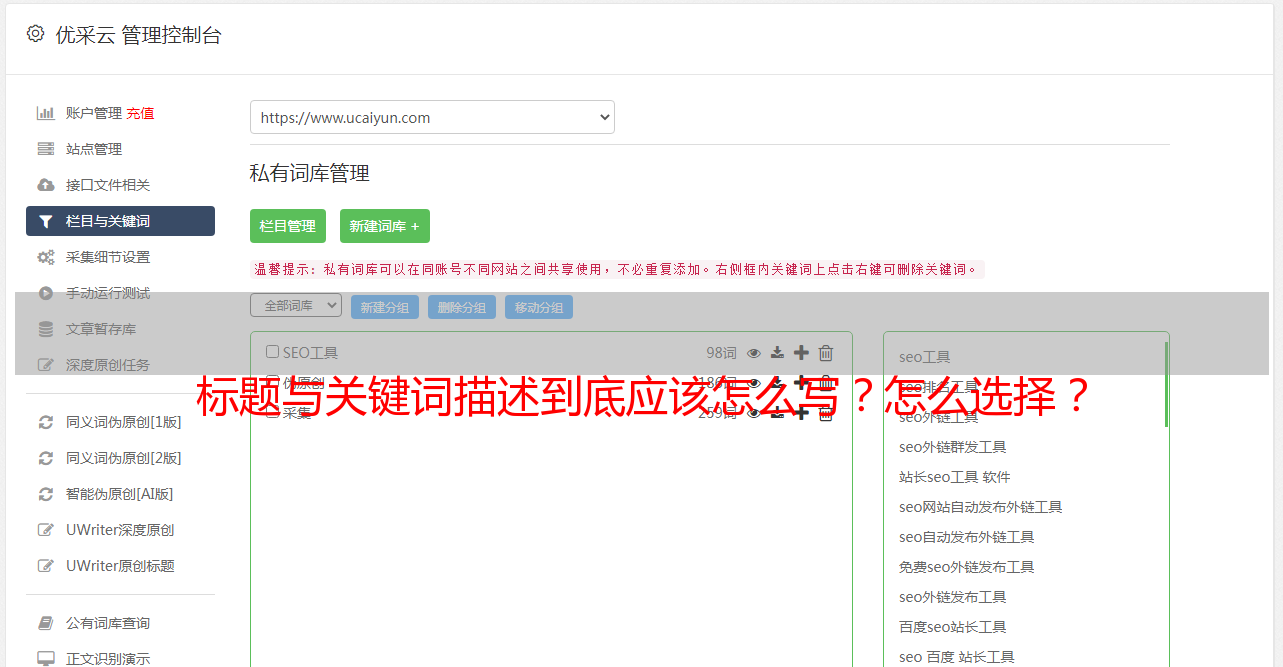The height and width of the screenshot is (667, 1283).
Task: Click the 优采云 管理控制台 header title
Action: click(139, 35)
